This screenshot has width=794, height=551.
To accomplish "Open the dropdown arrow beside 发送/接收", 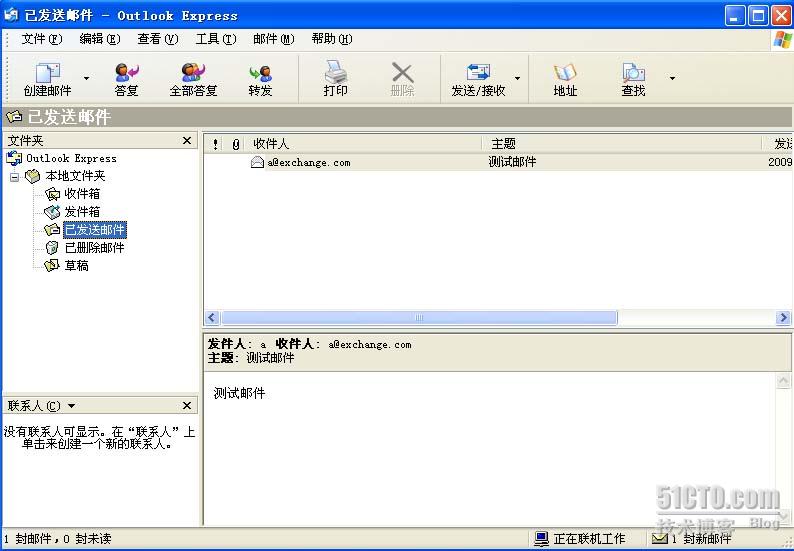I will pyautogui.click(x=518, y=78).
